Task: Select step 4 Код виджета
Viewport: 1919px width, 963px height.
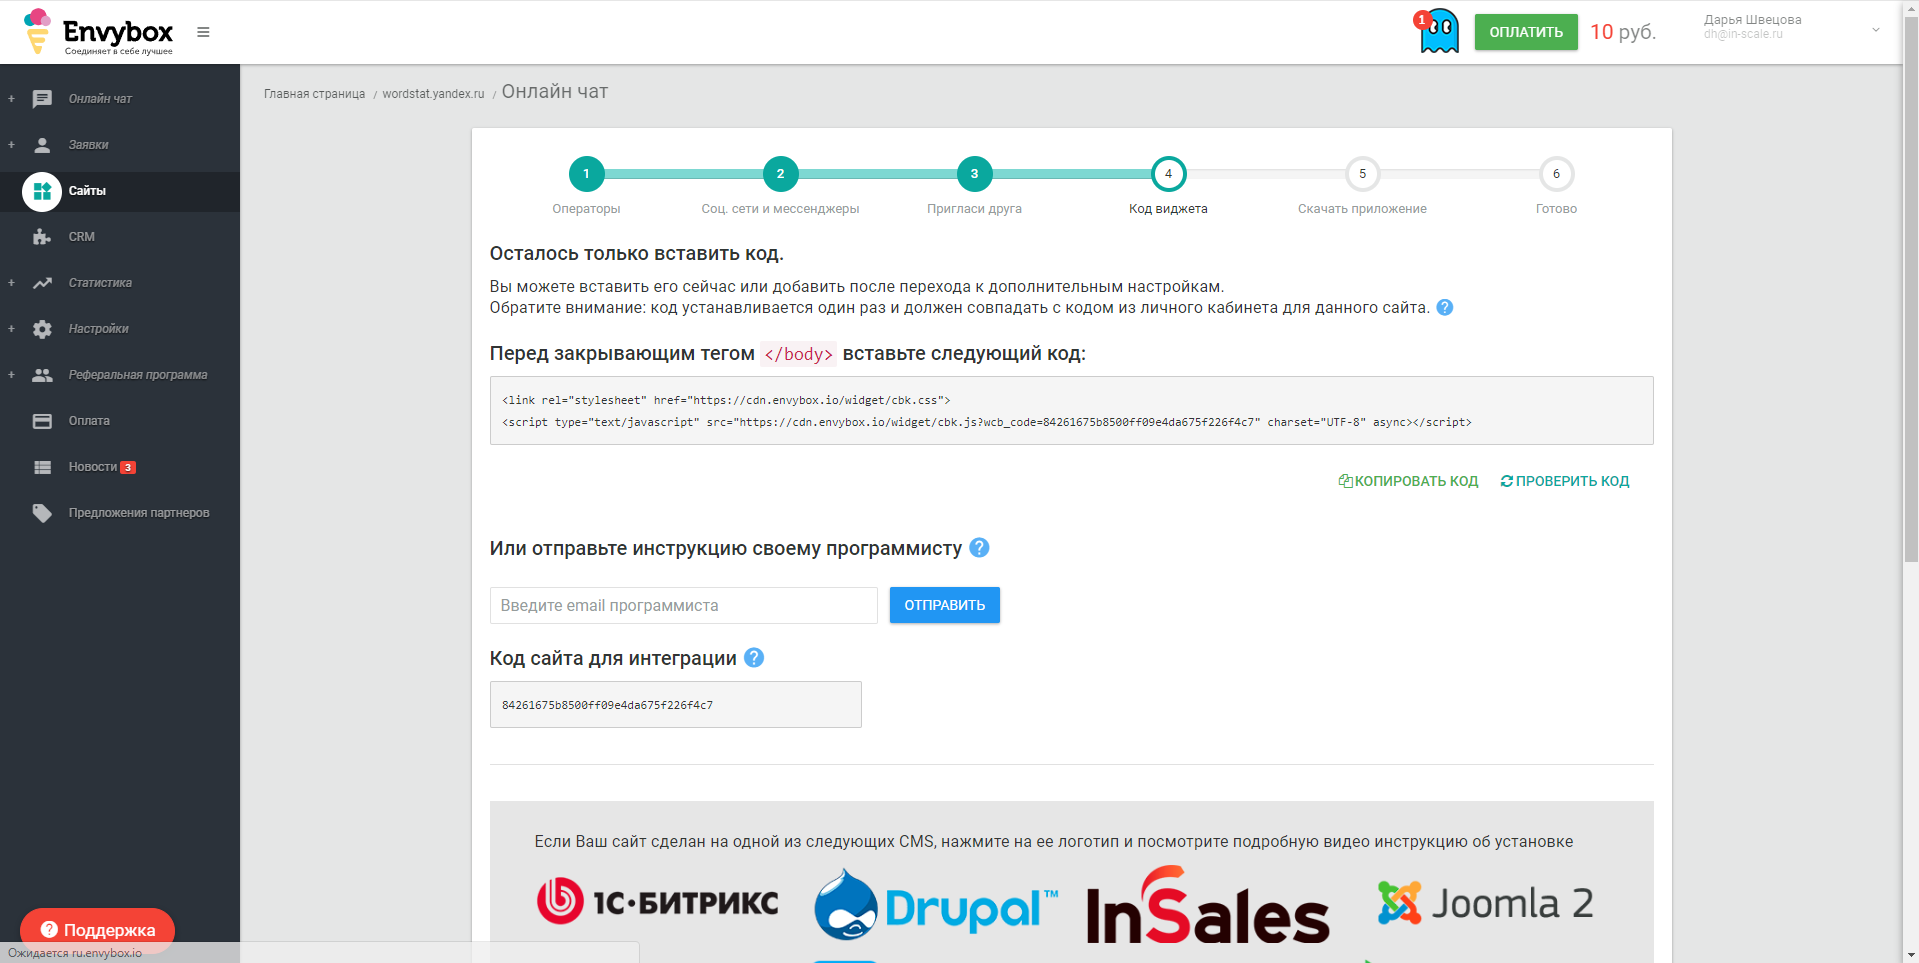Action: click(1168, 174)
